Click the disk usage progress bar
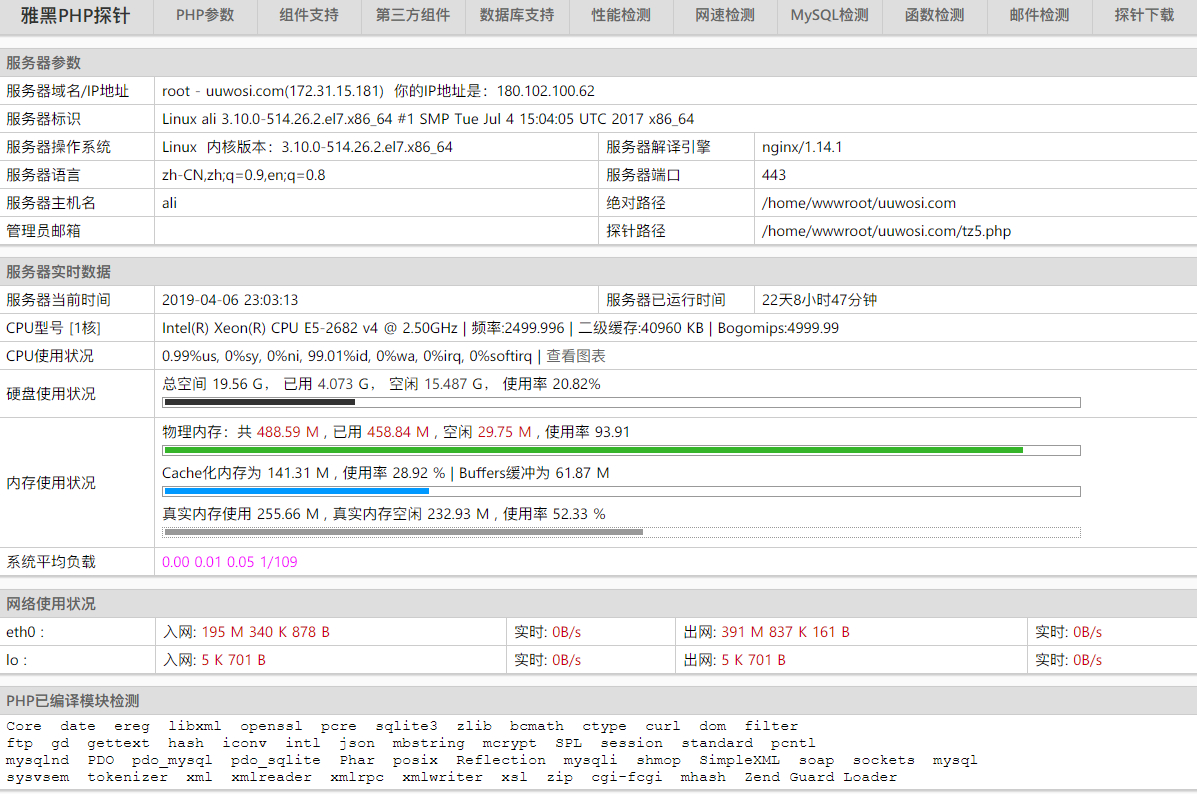1197x794 pixels. (620, 403)
